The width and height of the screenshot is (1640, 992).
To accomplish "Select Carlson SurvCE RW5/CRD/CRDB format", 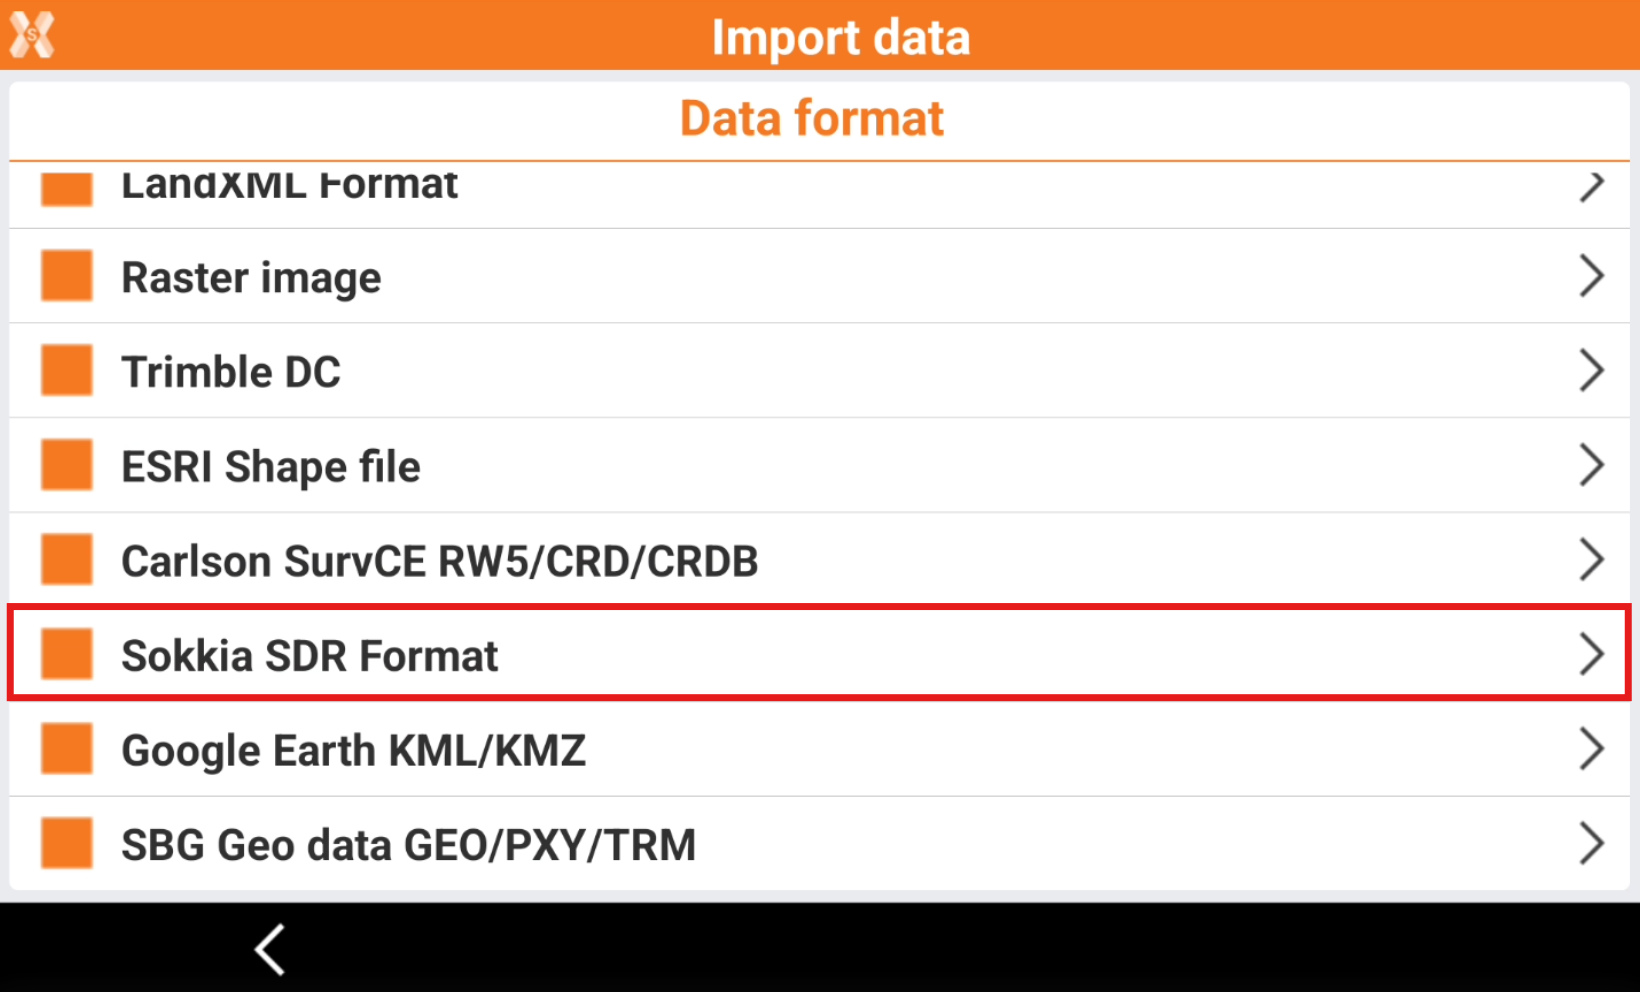I will (x=439, y=561).
